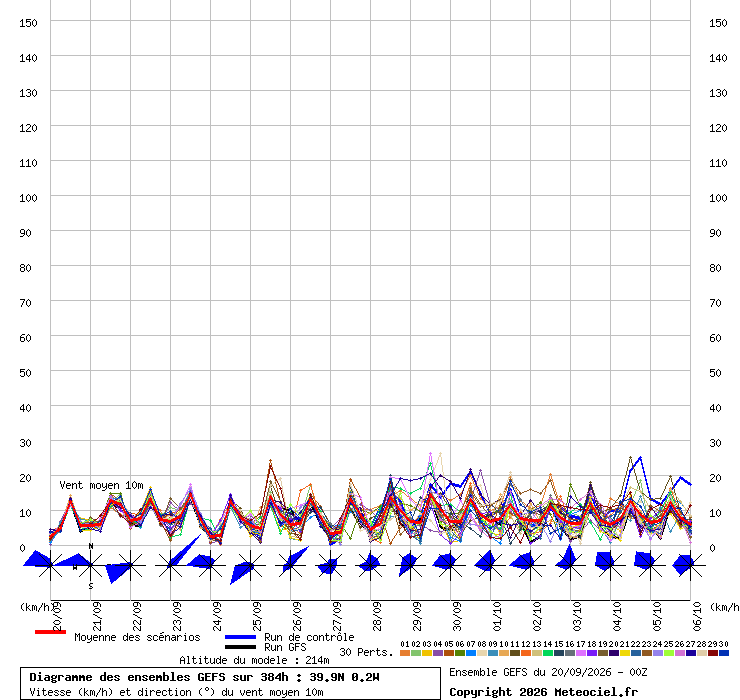Click the 01/10 date label on axis
Image resolution: width=740 pixels, height=700 pixels.
[x=497, y=616]
